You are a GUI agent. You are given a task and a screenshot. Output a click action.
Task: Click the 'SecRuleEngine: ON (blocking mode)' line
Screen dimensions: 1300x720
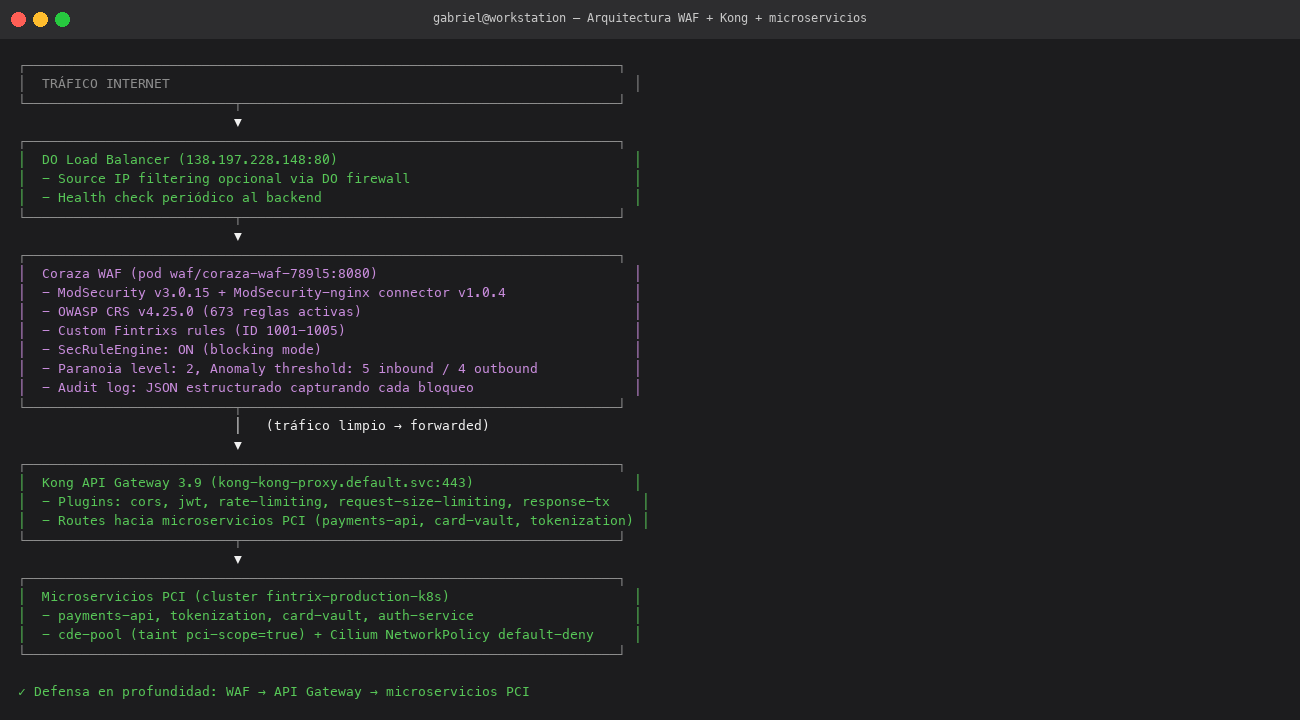[x=182, y=350]
